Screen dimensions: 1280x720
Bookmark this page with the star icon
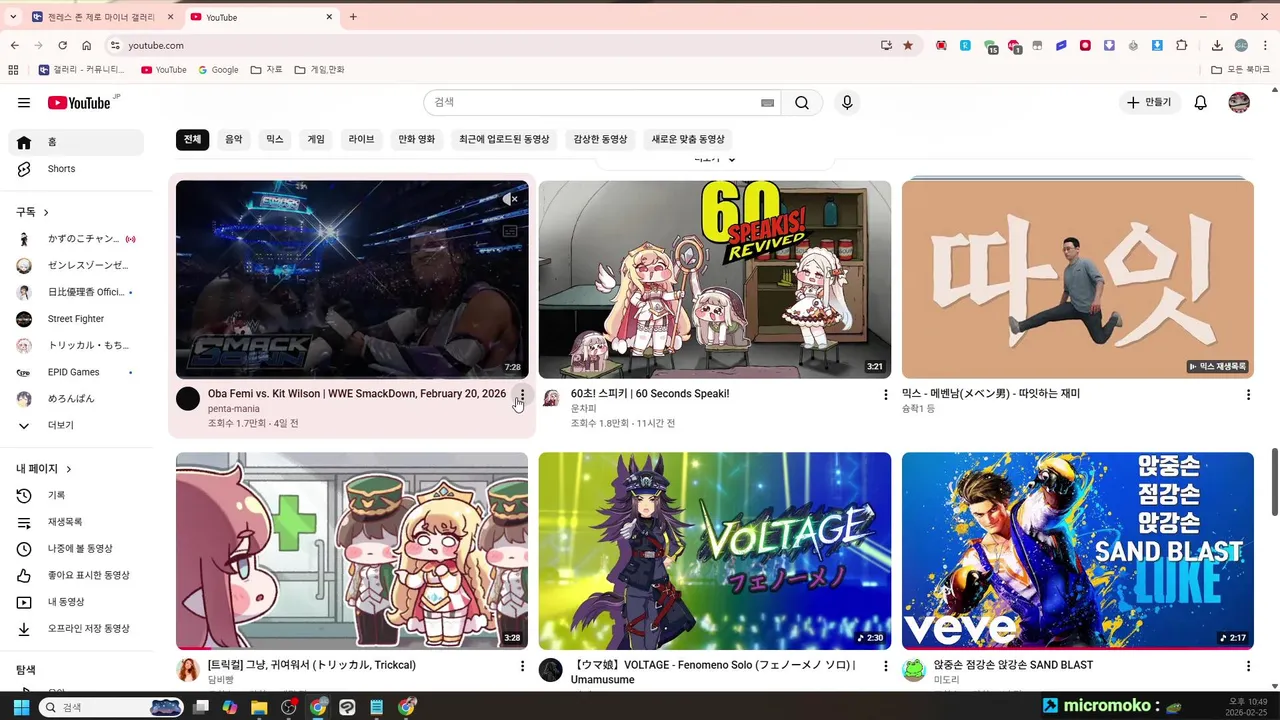[x=908, y=45]
